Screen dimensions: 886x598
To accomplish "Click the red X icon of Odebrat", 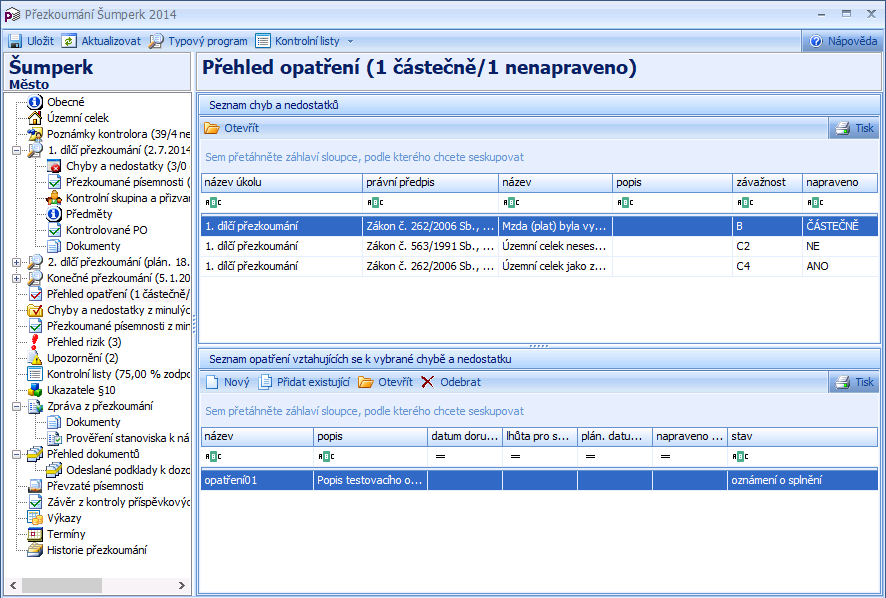I will tap(427, 382).
